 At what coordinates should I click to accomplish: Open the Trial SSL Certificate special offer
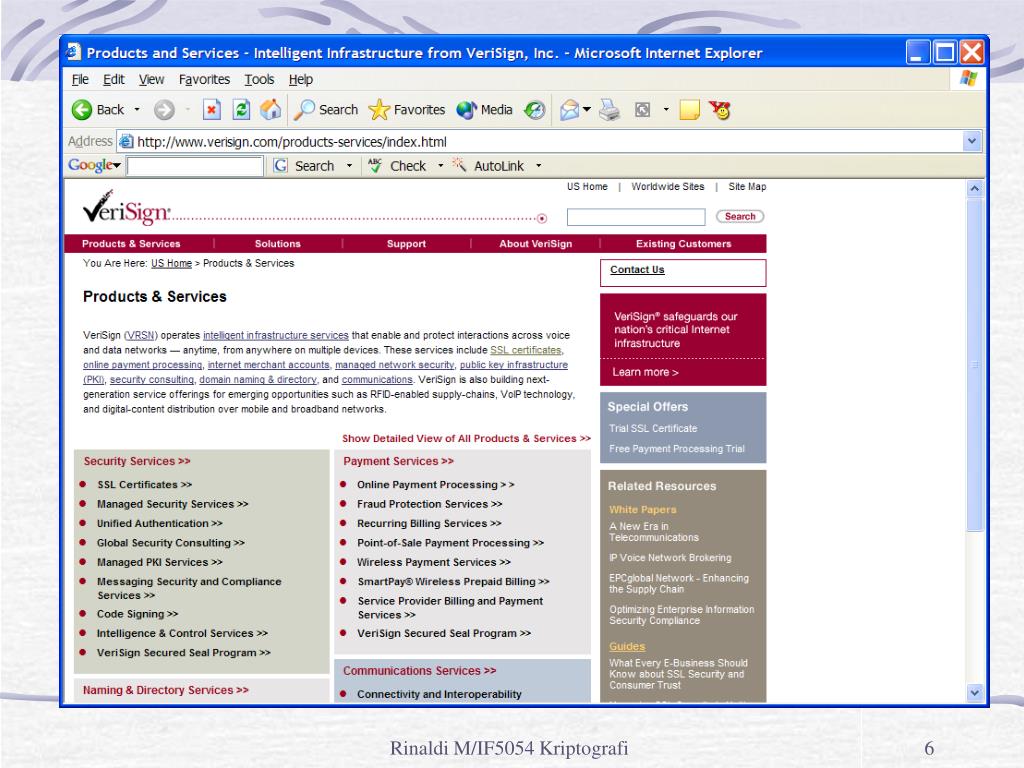pyautogui.click(x=653, y=428)
